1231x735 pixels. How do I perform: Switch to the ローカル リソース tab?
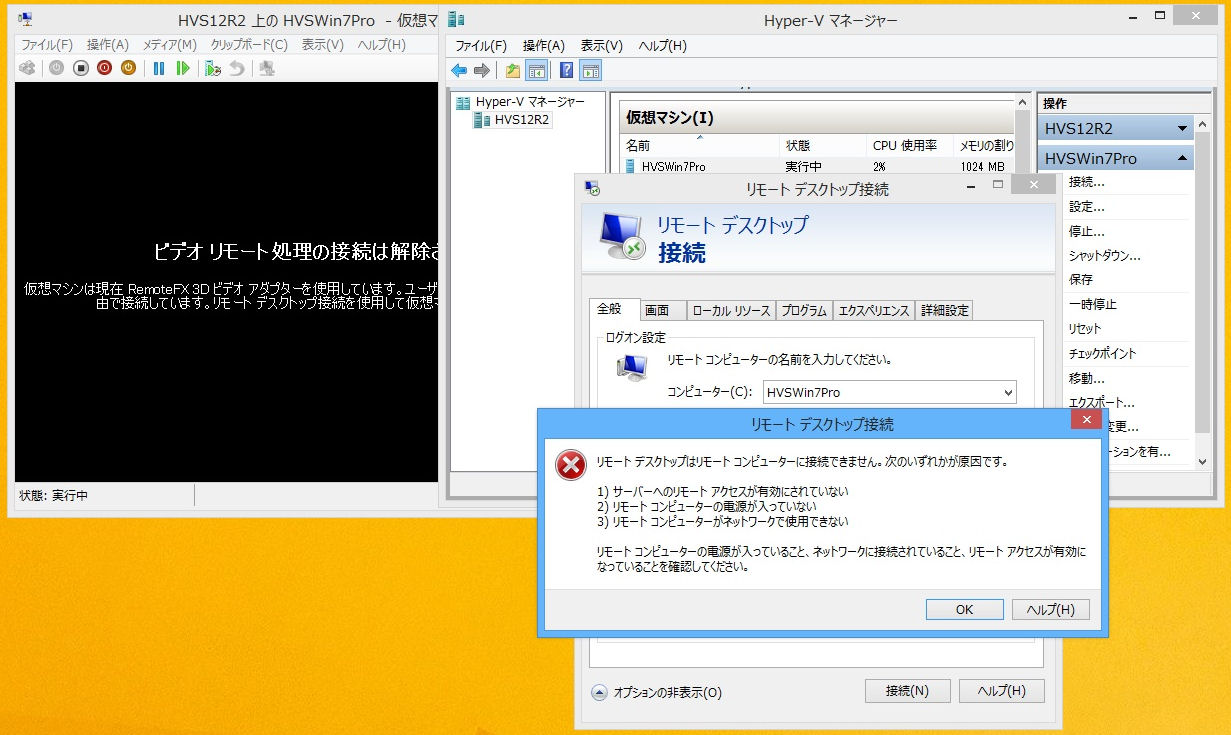[731, 310]
